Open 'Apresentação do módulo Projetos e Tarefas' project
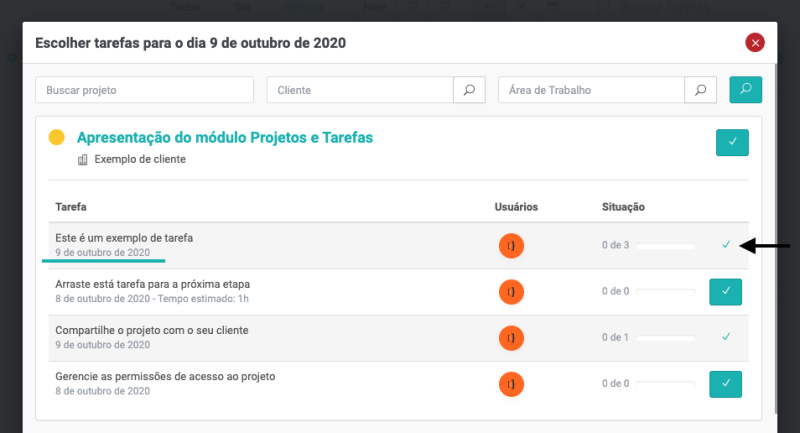This screenshot has height=433, width=800. pos(225,137)
